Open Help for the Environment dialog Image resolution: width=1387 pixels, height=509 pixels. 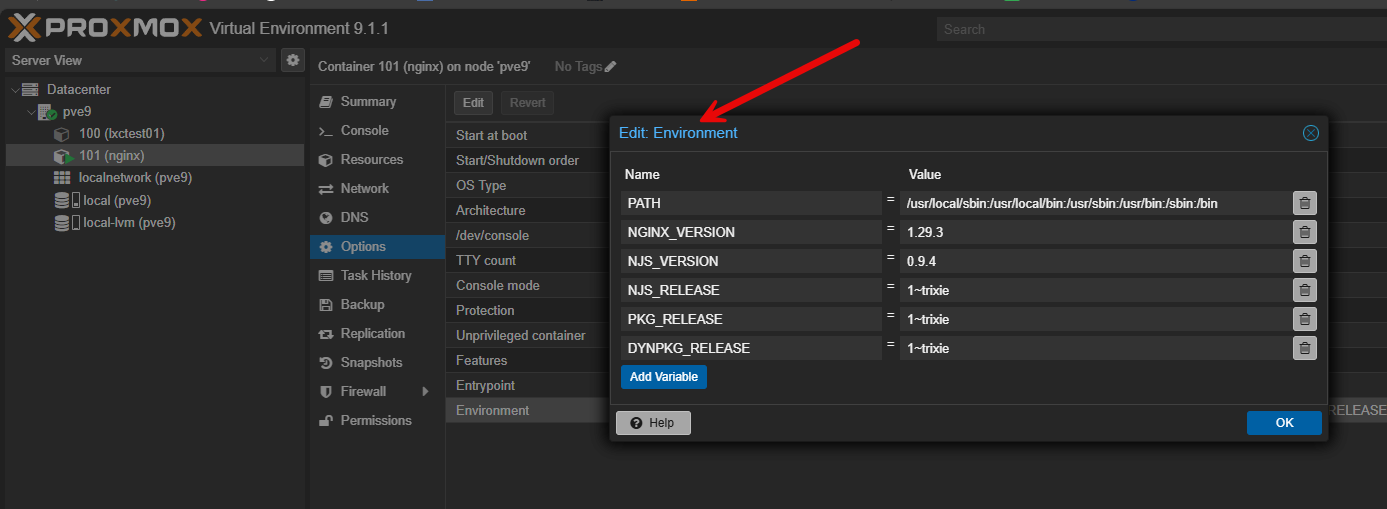[652, 423]
